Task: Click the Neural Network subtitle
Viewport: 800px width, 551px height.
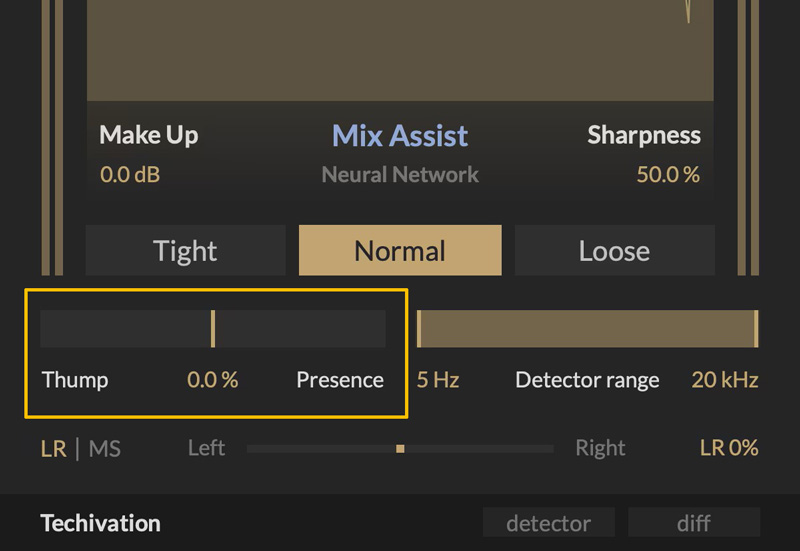Action: pyautogui.click(x=400, y=175)
